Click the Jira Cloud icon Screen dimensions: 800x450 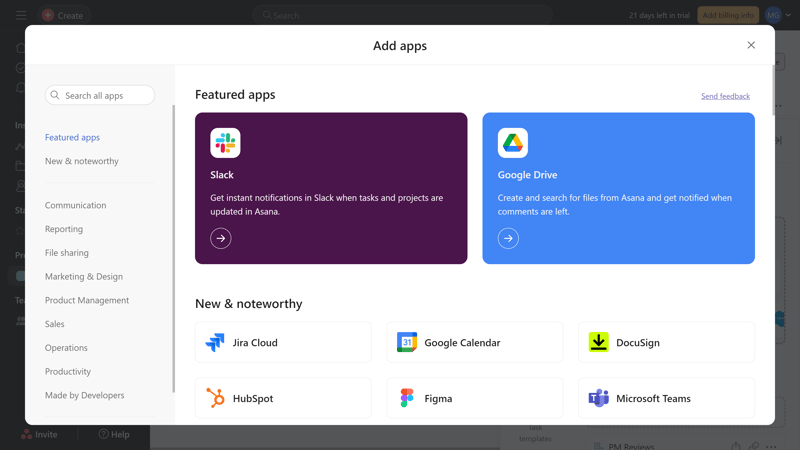click(x=215, y=342)
